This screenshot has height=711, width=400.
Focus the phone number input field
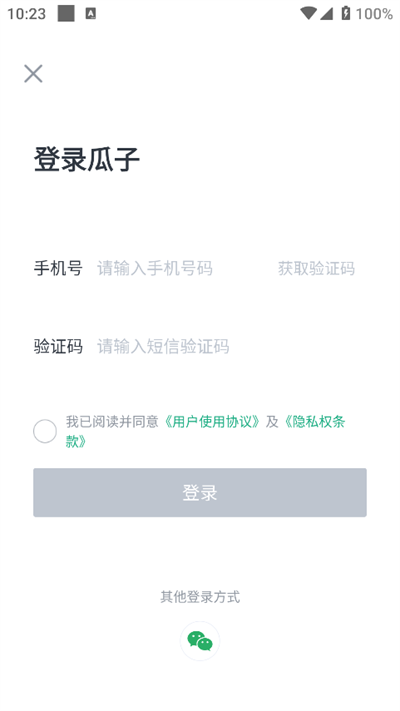click(x=181, y=268)
